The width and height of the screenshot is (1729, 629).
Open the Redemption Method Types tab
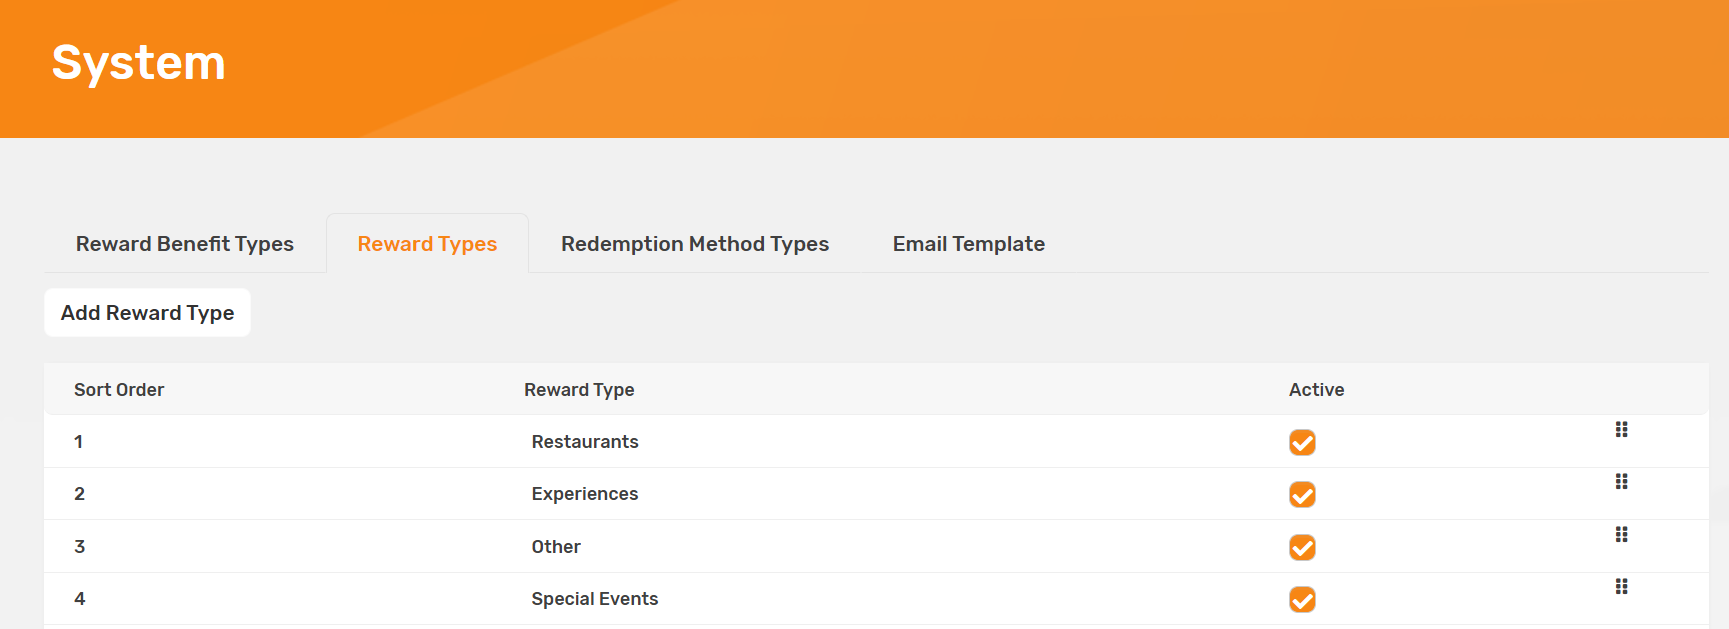click(695, 244)
